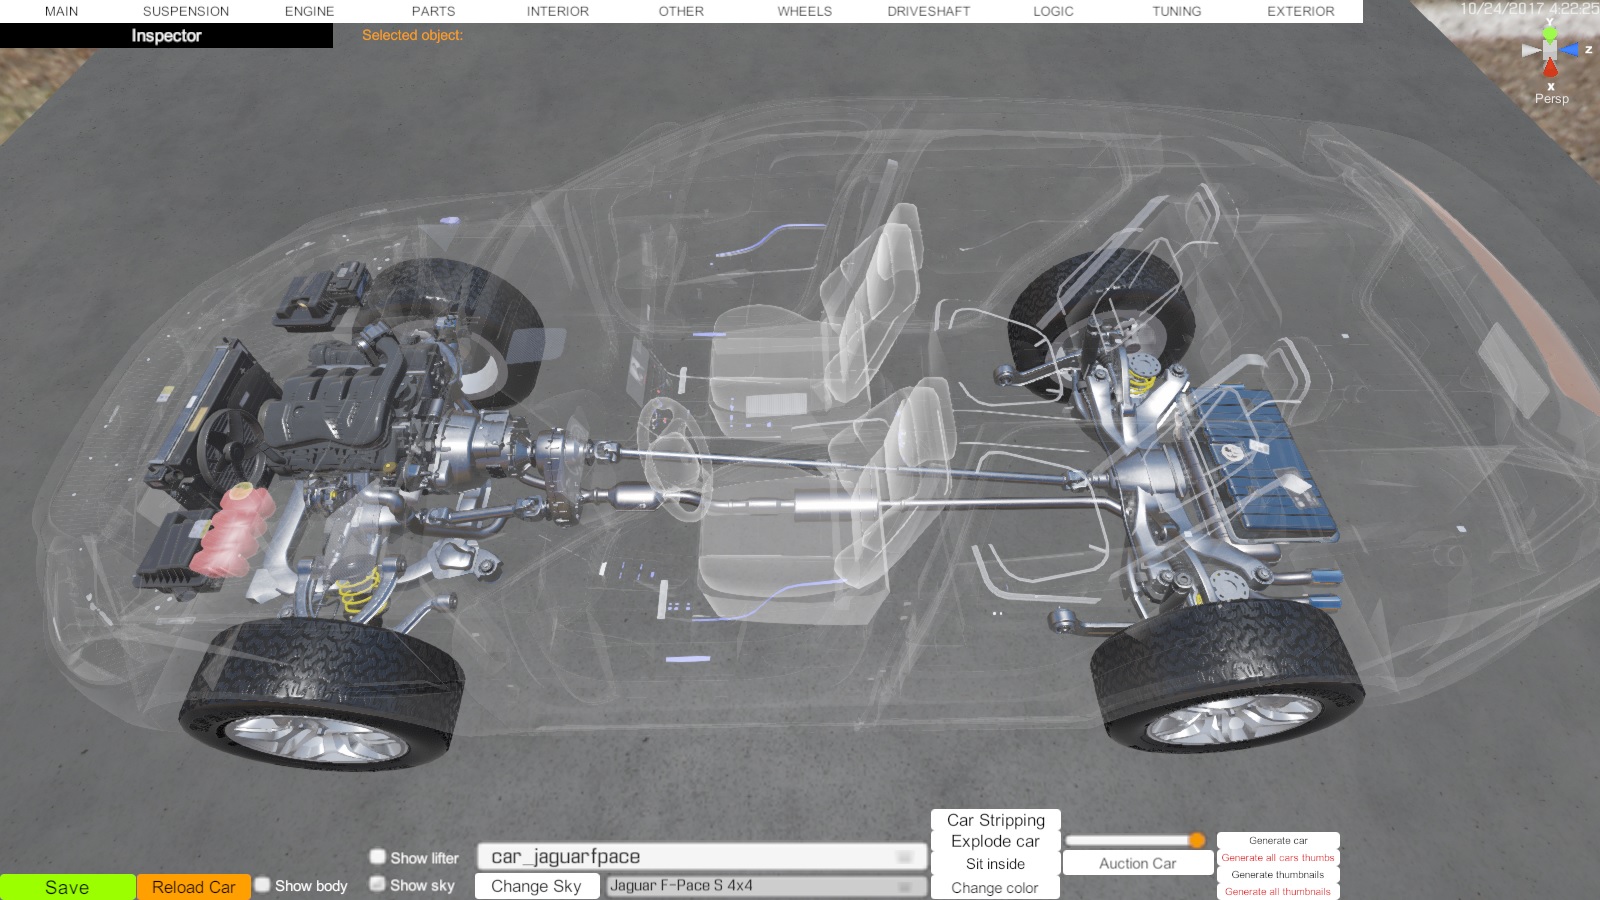Click the blue Z axis cone on gizmo
1600x900 pixels.
click(1570, 49)
